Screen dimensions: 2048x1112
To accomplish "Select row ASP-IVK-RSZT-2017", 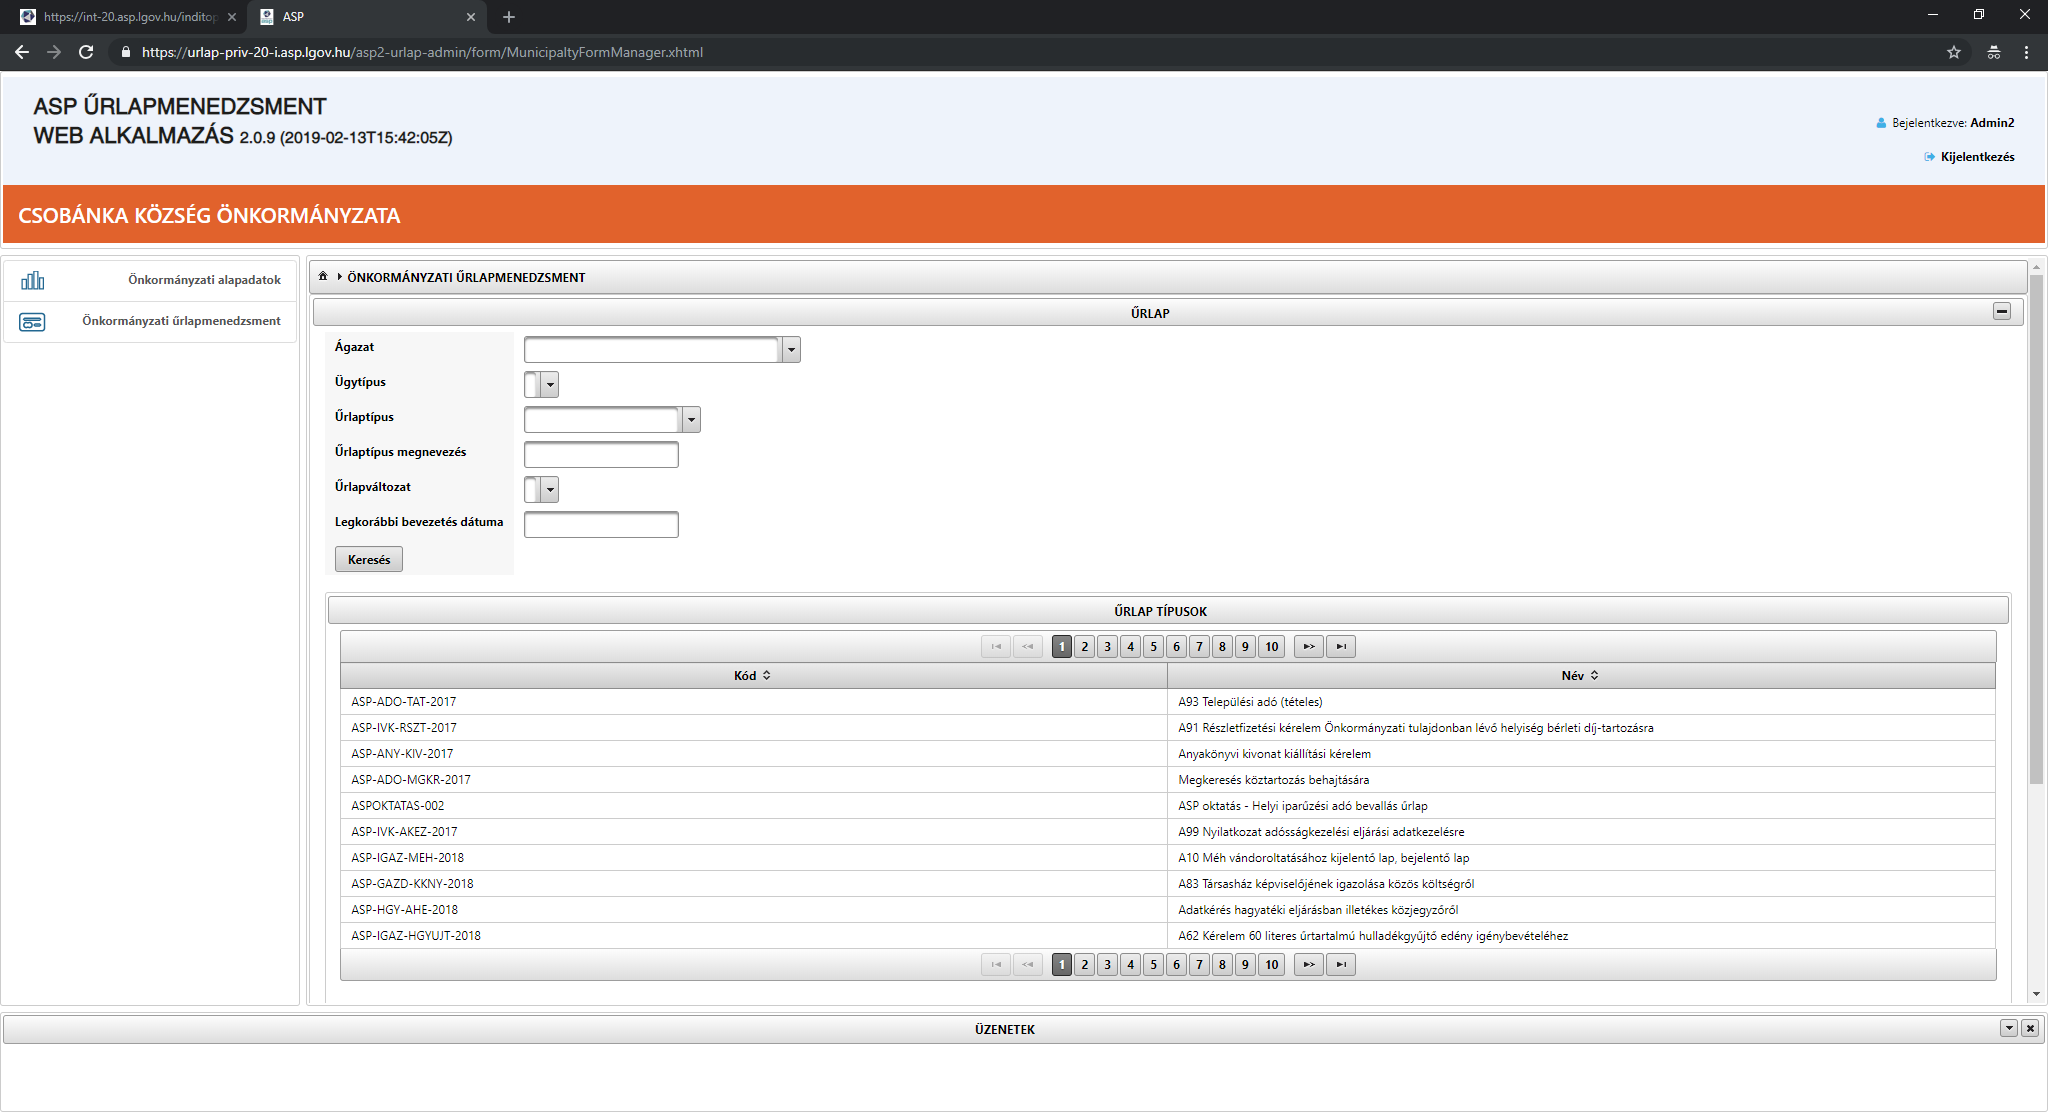I will 1168,728.
